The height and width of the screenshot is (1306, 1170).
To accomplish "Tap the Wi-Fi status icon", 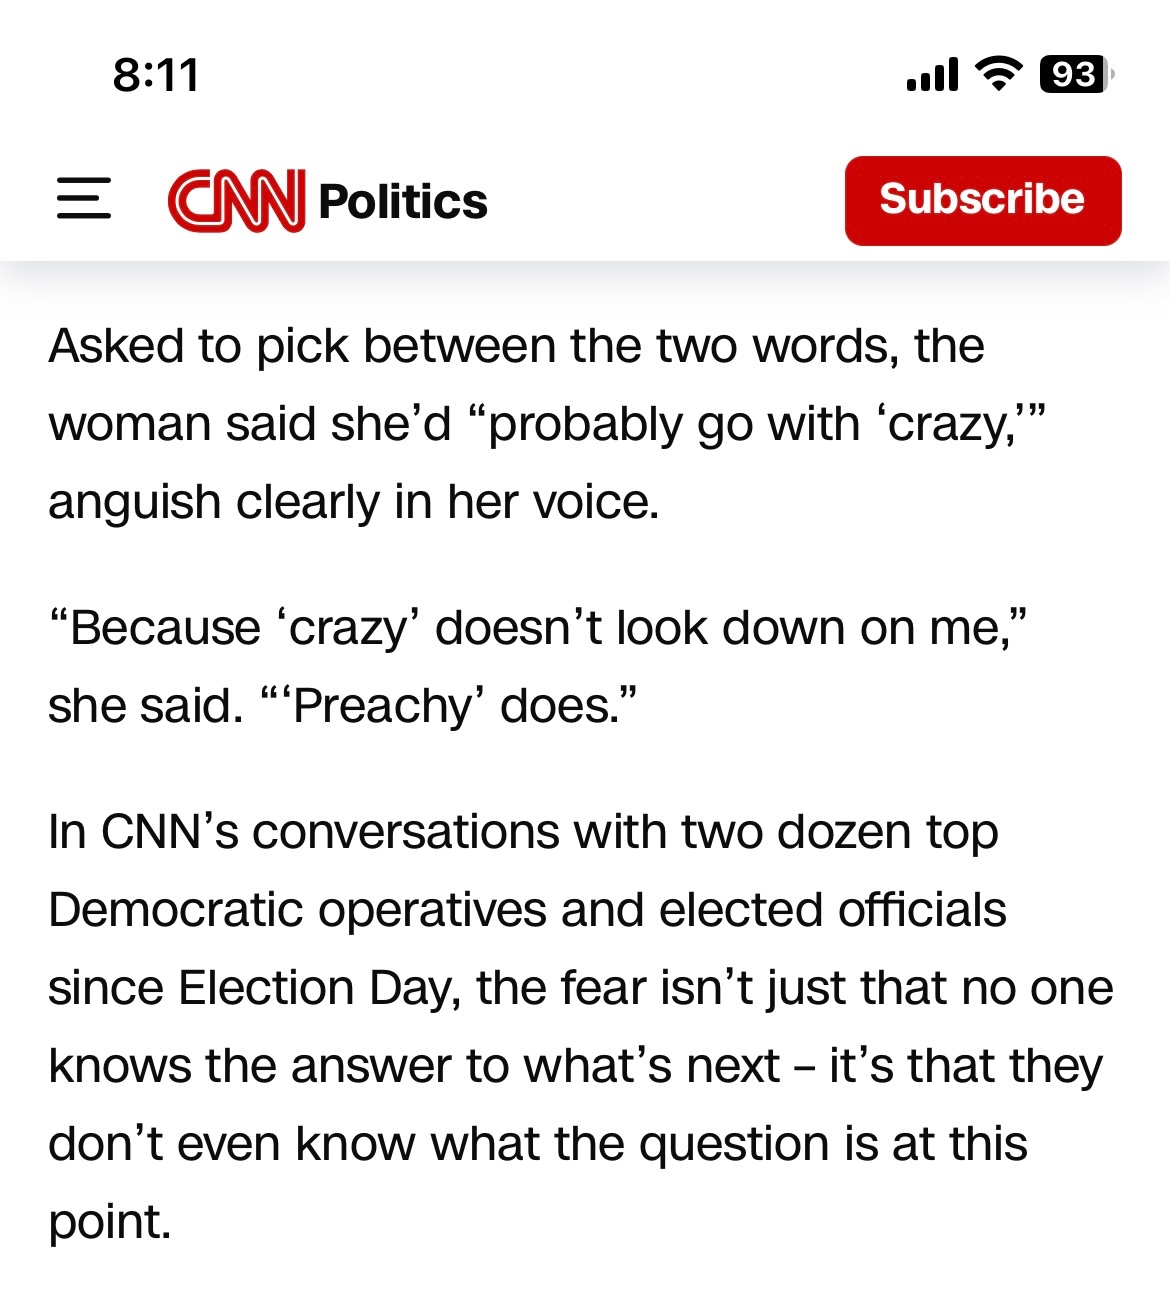I will 998,74.
